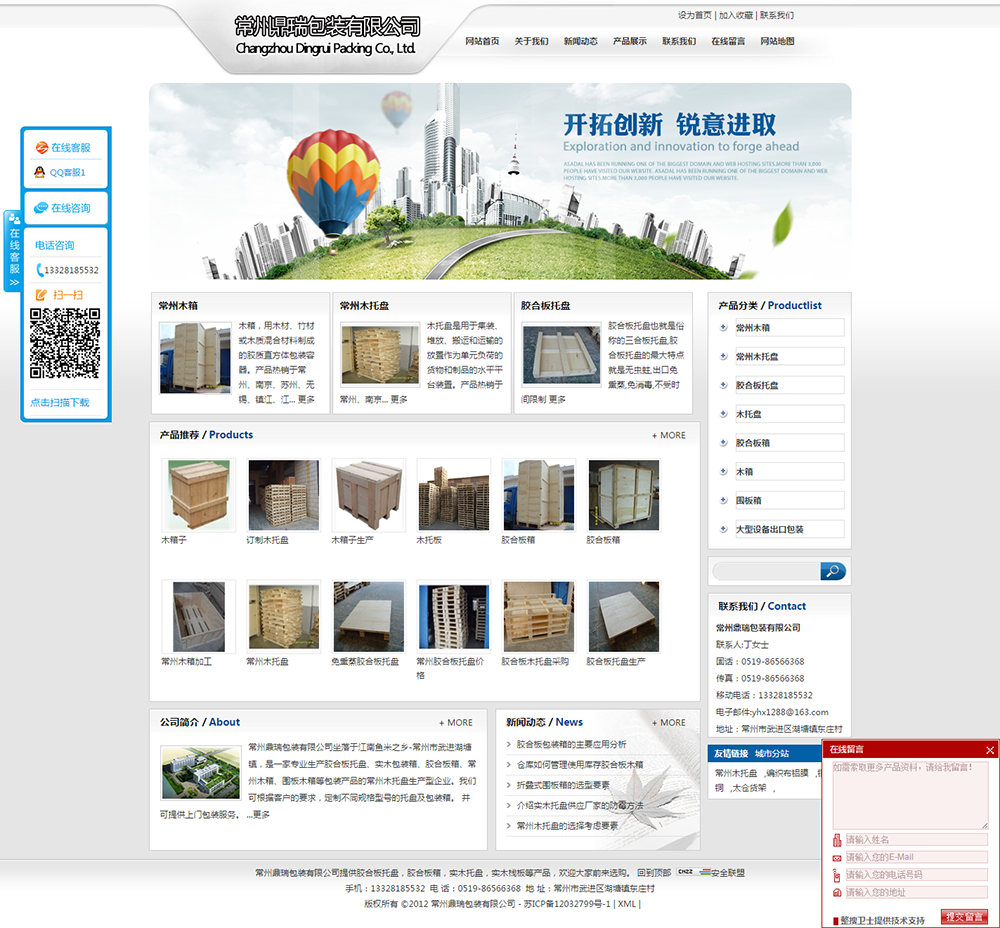Close the 在线留言 message popup

990,749
